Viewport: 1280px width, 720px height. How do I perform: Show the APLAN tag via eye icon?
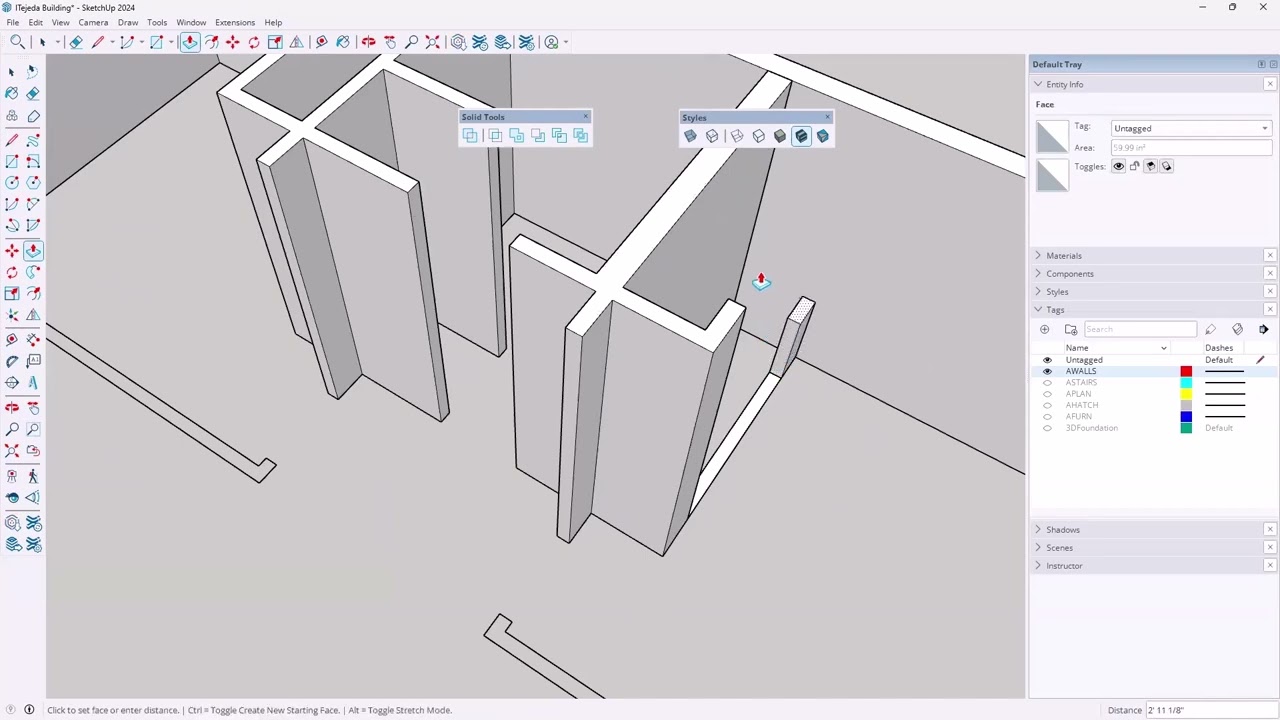1047,394
